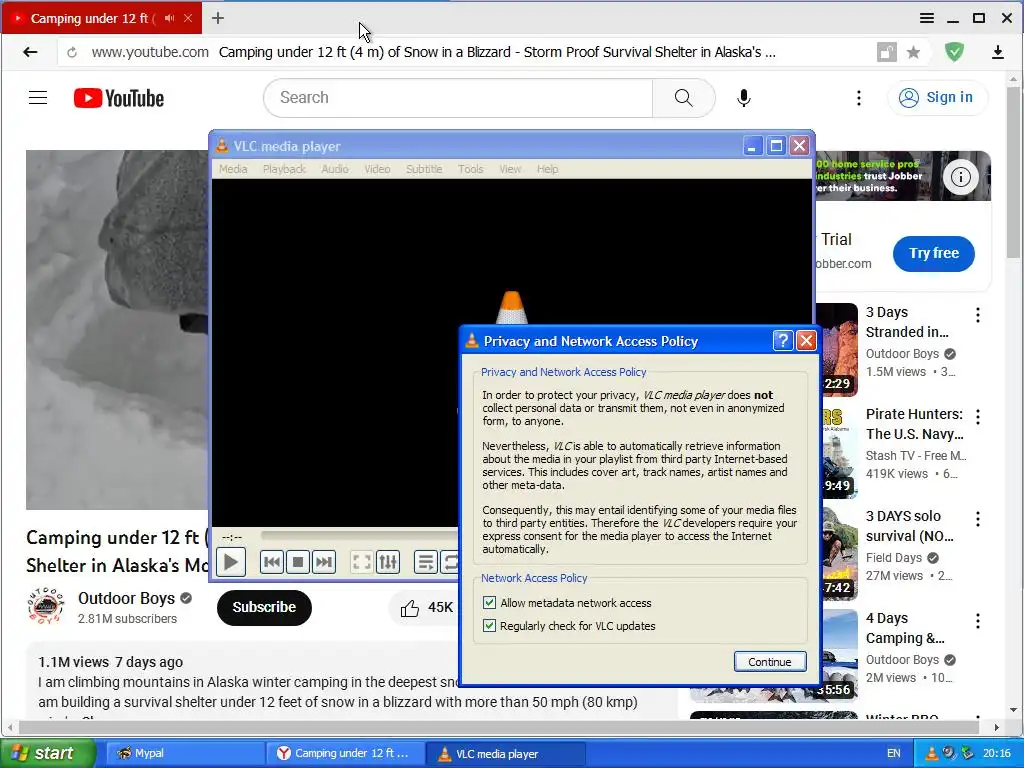Click VLC previous media button
This screenshot has width=1024, height=768.
tap(272, 562)
